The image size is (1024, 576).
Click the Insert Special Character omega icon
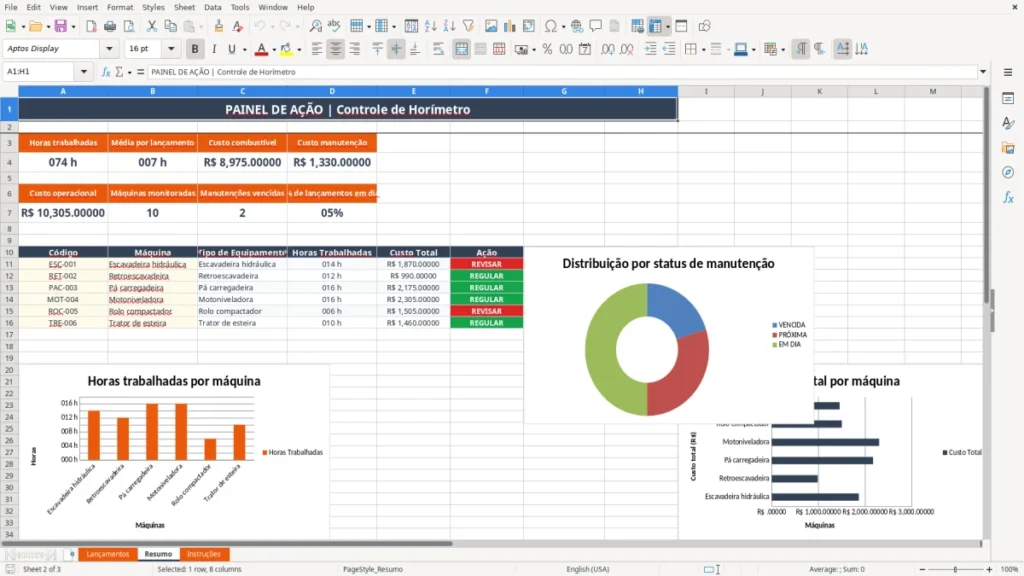[x=551, y=26]
